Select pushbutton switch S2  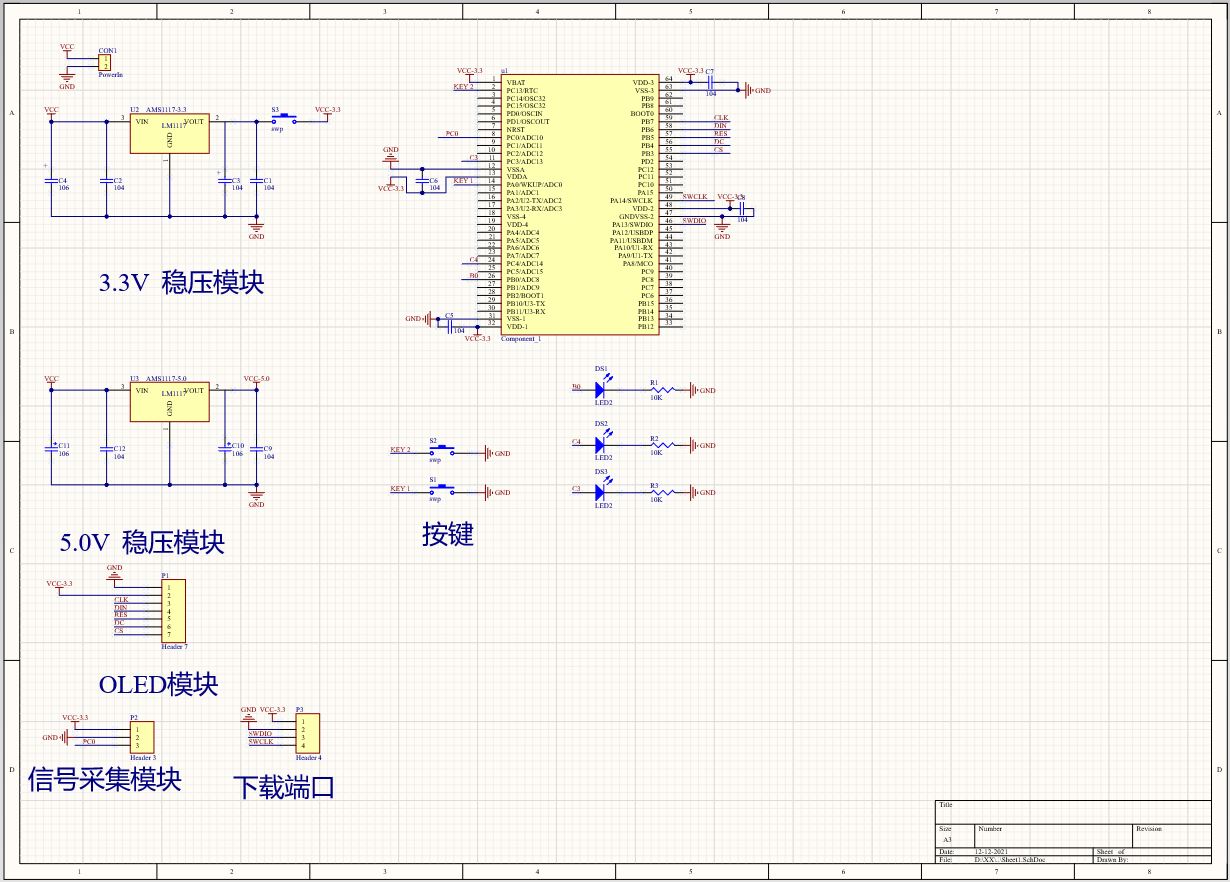click(x=441, y=451)
